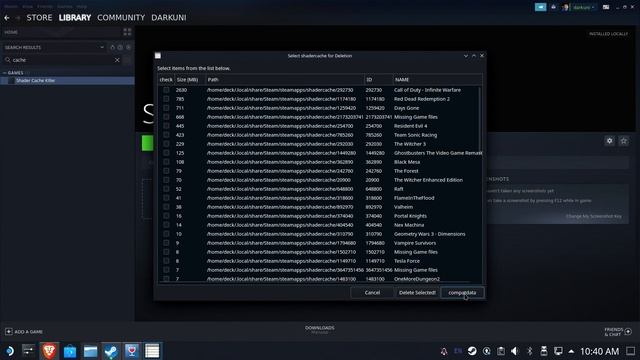Viewport: 640px width, 360px height.
Task: Select the Tesla Force row name
Action: pos(407,261)
